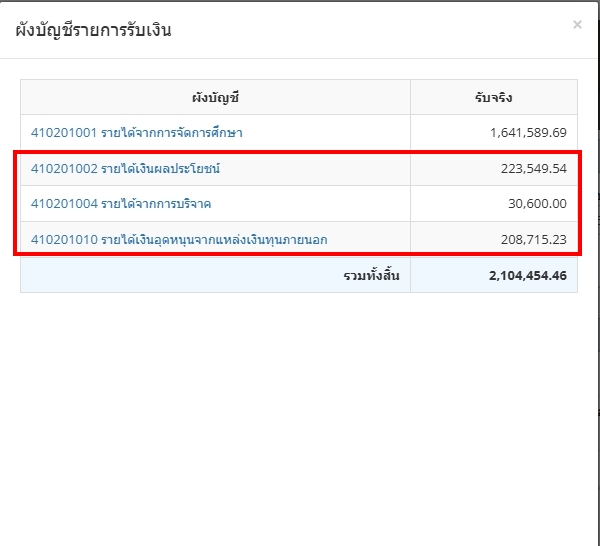Close the ผังบัญชีรายการรับเงิน dialog with X
Viewport: 600px width, 546px height.
(577, 25)
